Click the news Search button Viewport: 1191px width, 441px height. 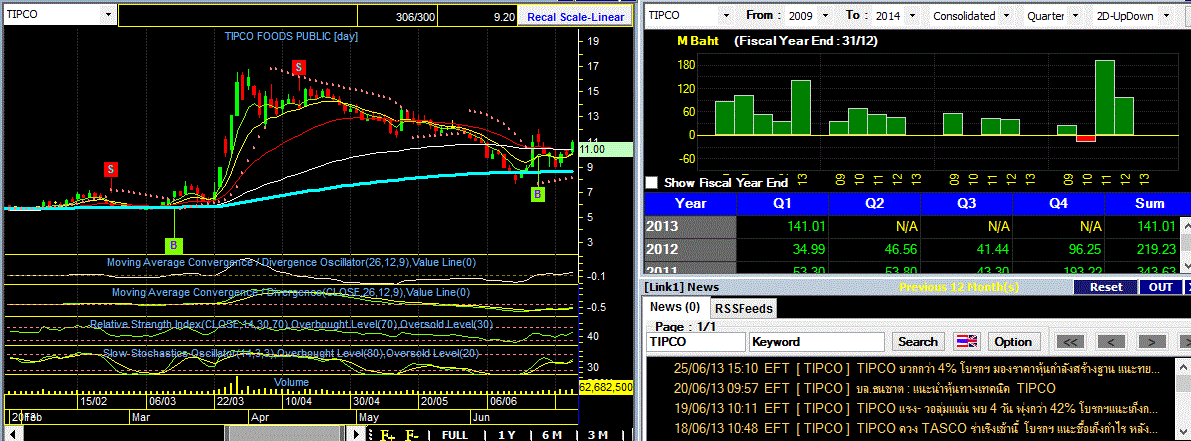tap(918, 342)
